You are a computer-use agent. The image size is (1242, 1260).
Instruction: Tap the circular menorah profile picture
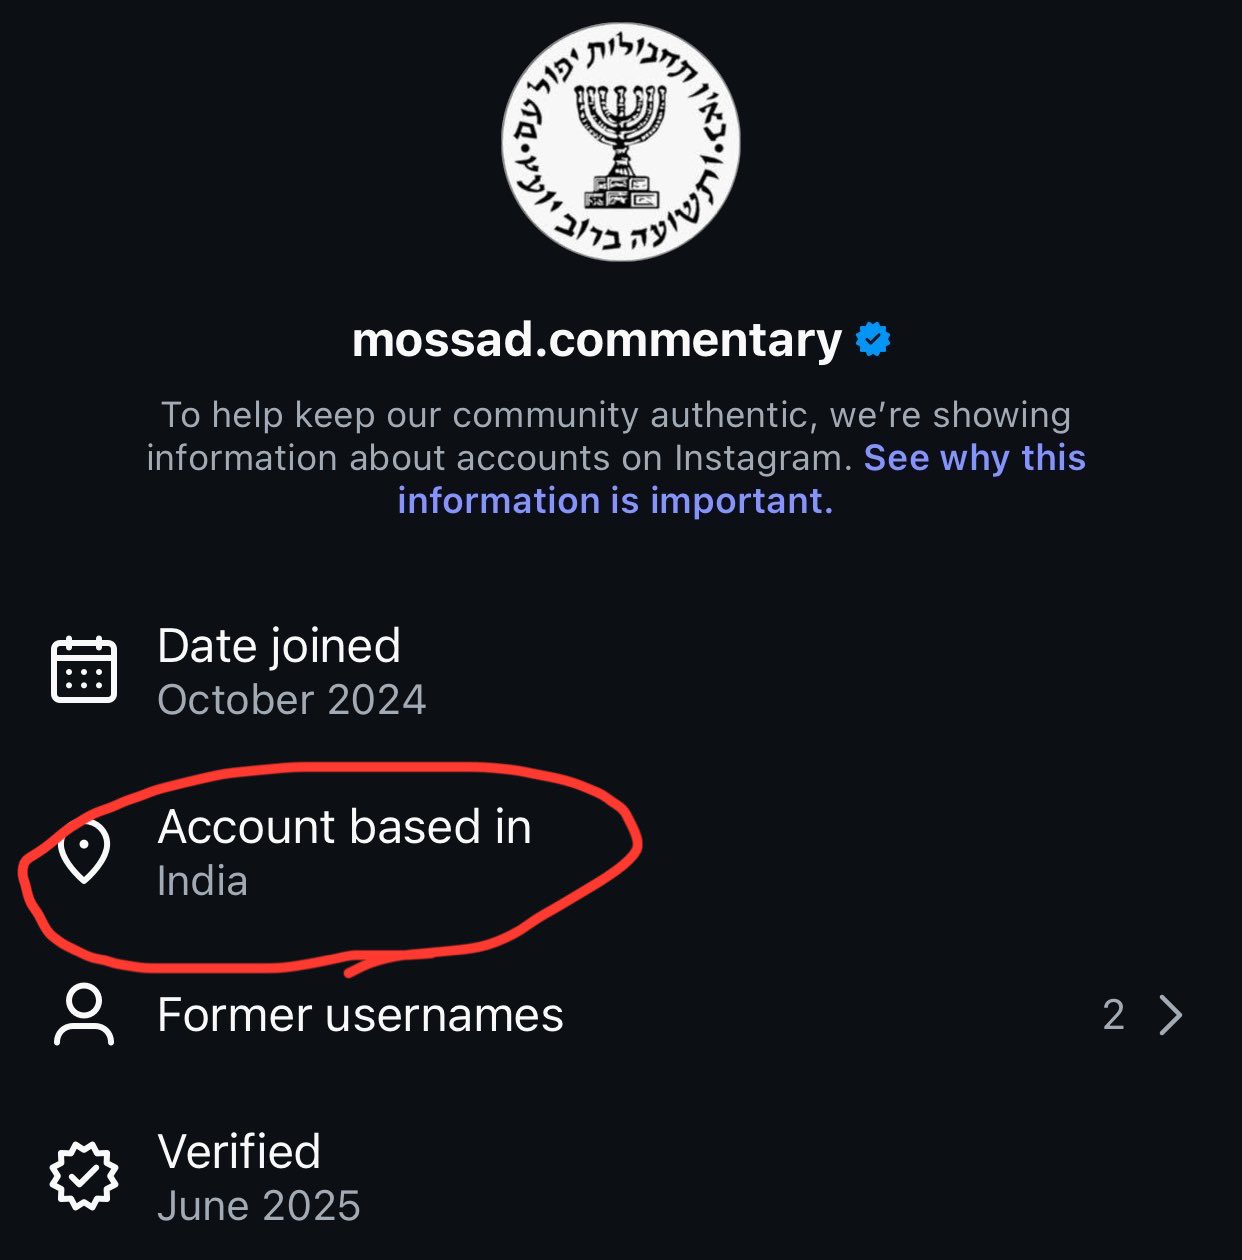click(x=621, y=142)
